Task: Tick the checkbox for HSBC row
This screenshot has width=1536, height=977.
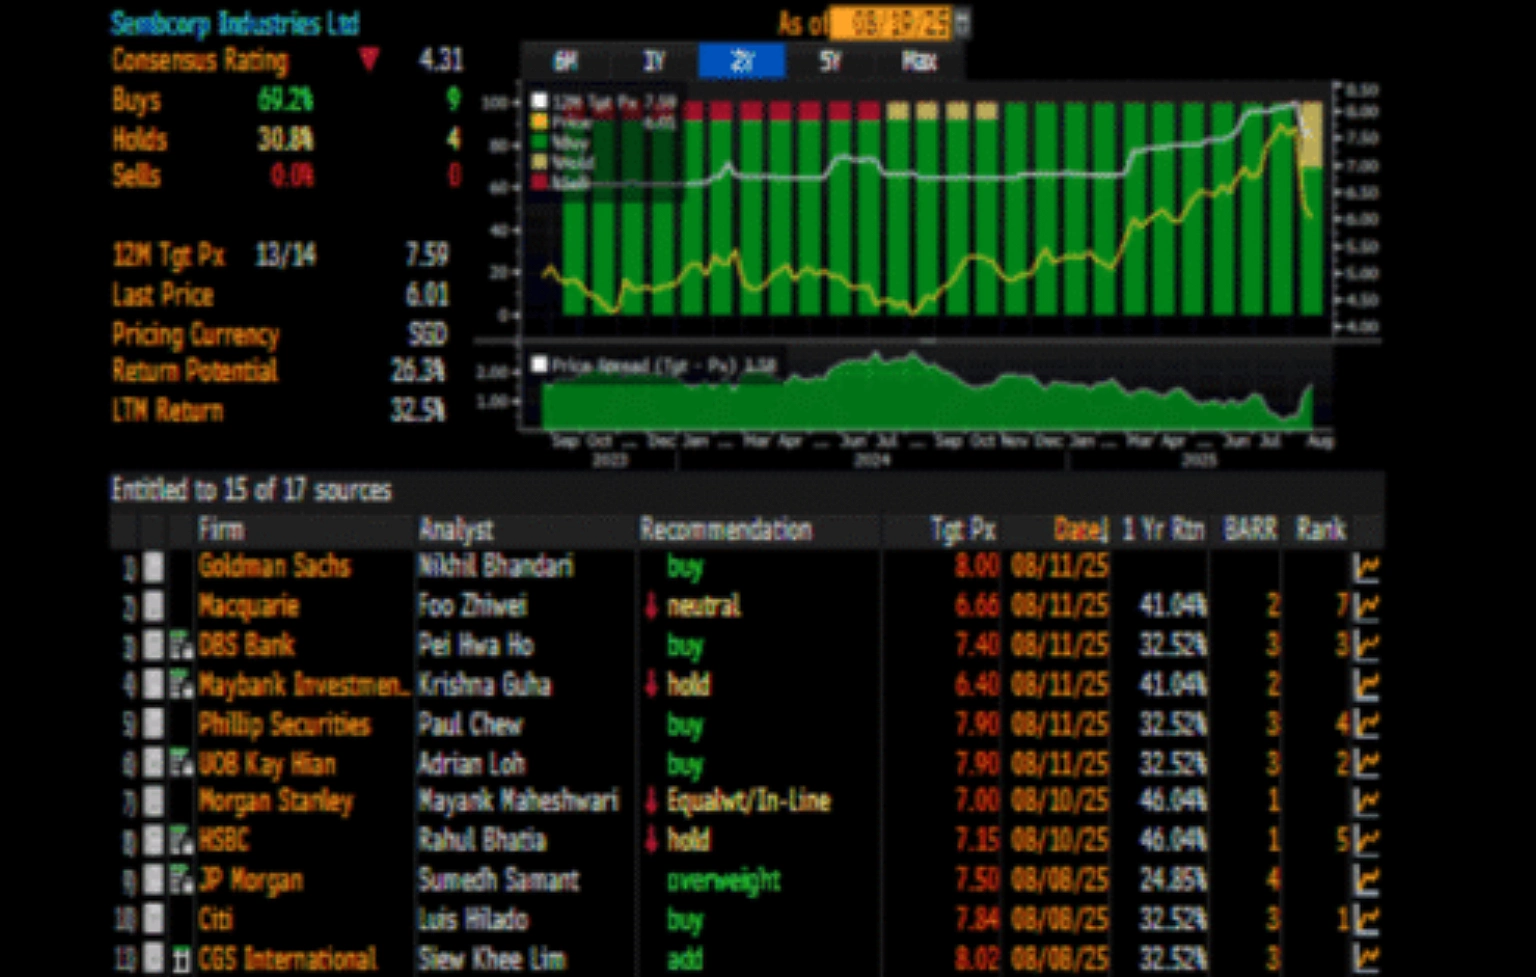Action: click(153, 841)
